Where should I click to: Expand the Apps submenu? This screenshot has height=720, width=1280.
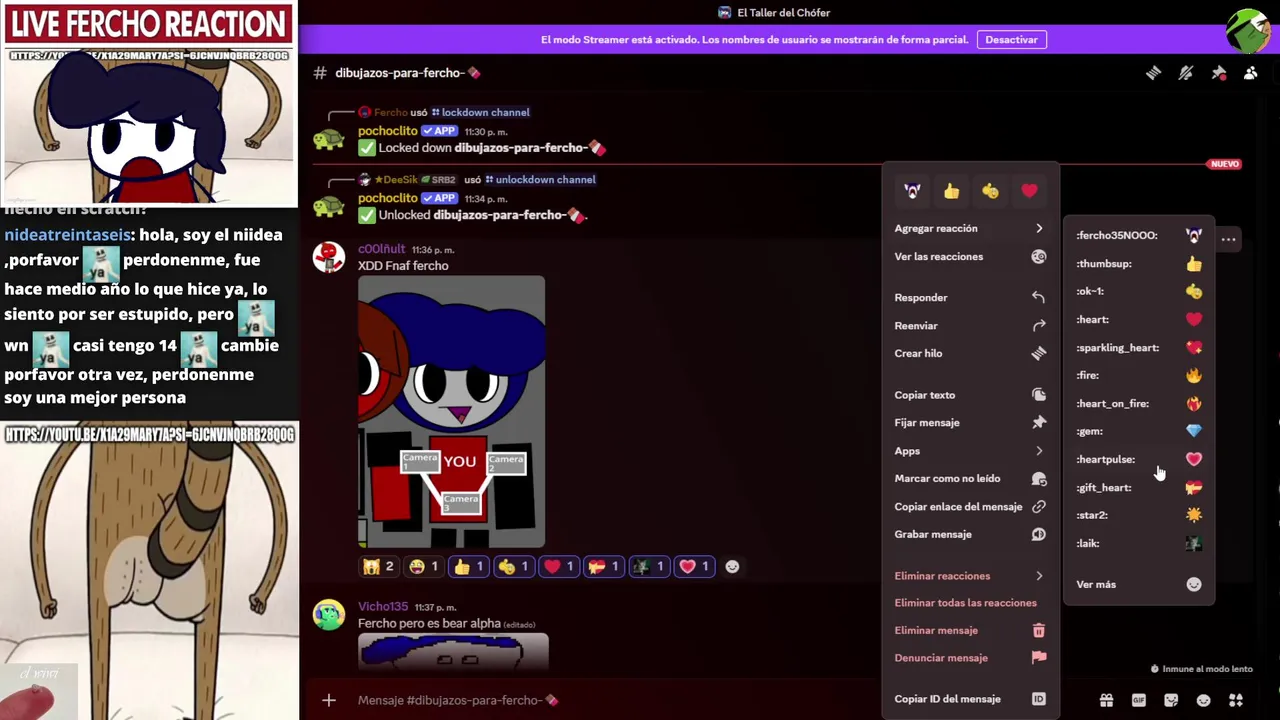coord(969,451)
